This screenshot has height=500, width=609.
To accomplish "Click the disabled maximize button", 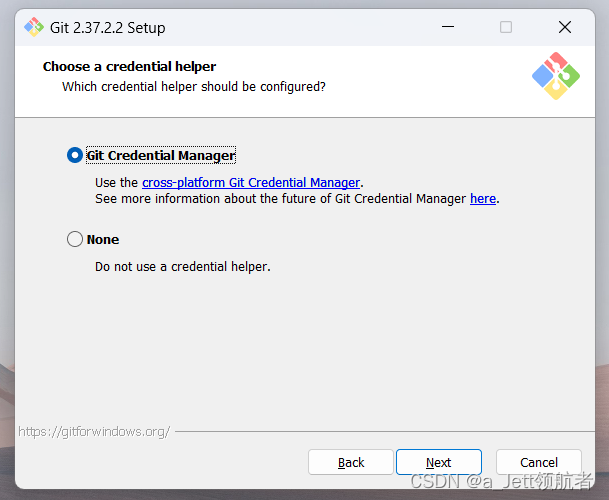I will pos(506,27).
